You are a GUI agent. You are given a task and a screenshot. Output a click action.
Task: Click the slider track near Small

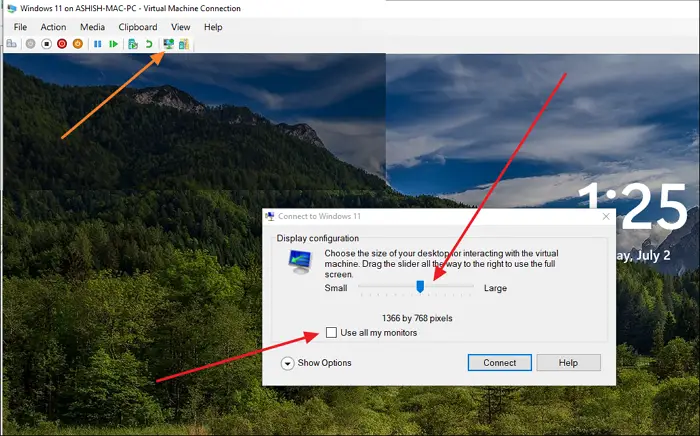point(365,286)
